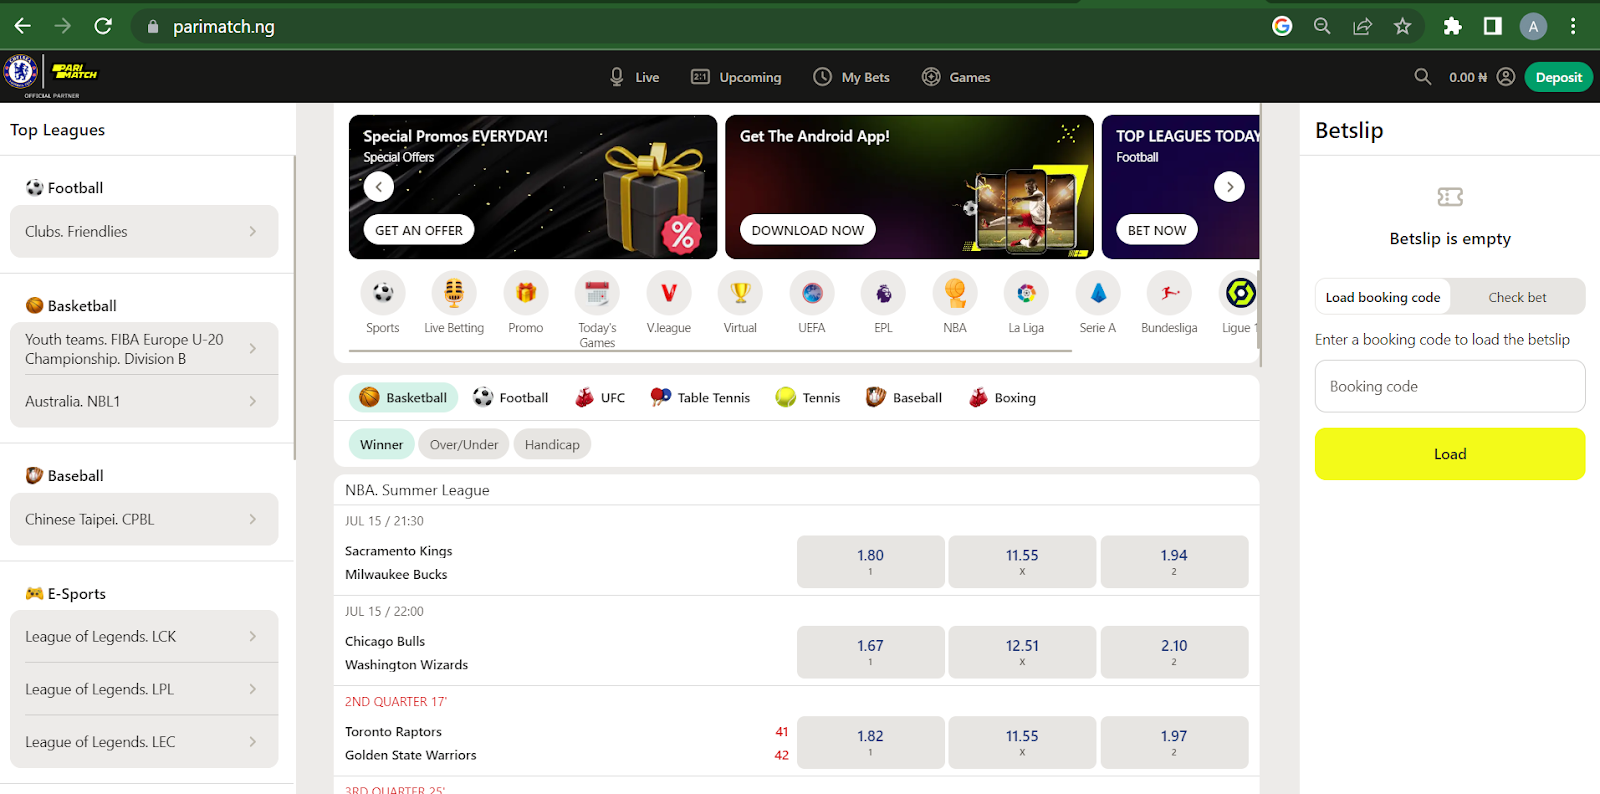Open the Sports shortcut icon
The image size is (1600, 794).
pyautogui.click(x=383, y=293)
